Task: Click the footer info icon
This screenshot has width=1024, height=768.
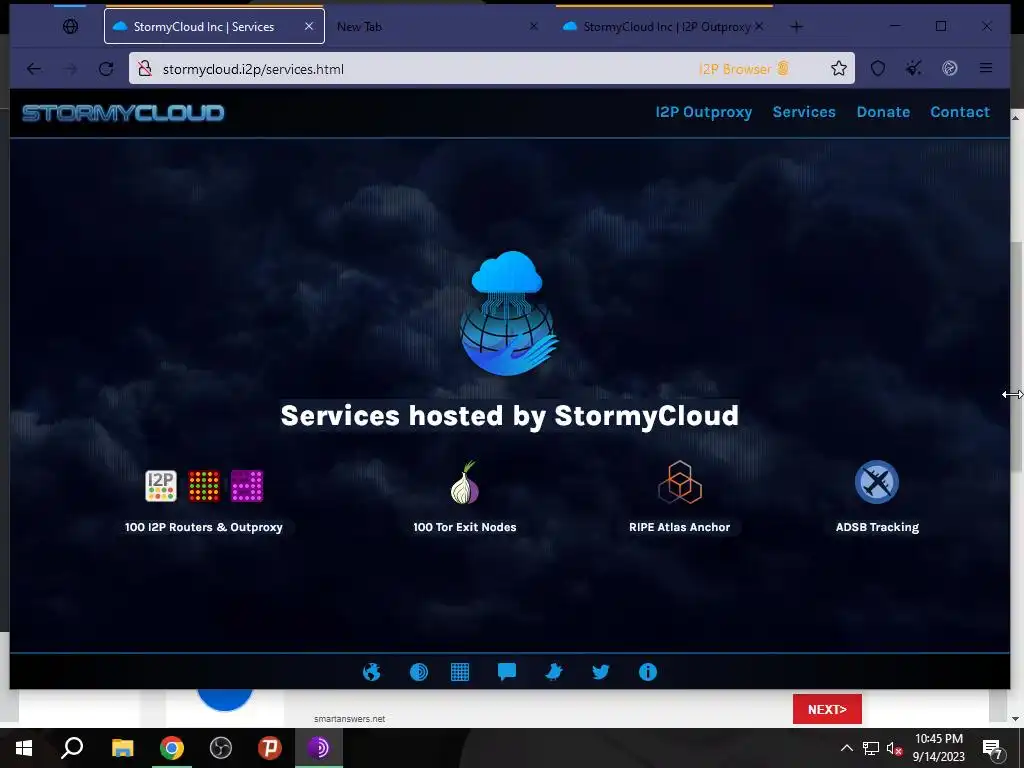Action: 648,672
